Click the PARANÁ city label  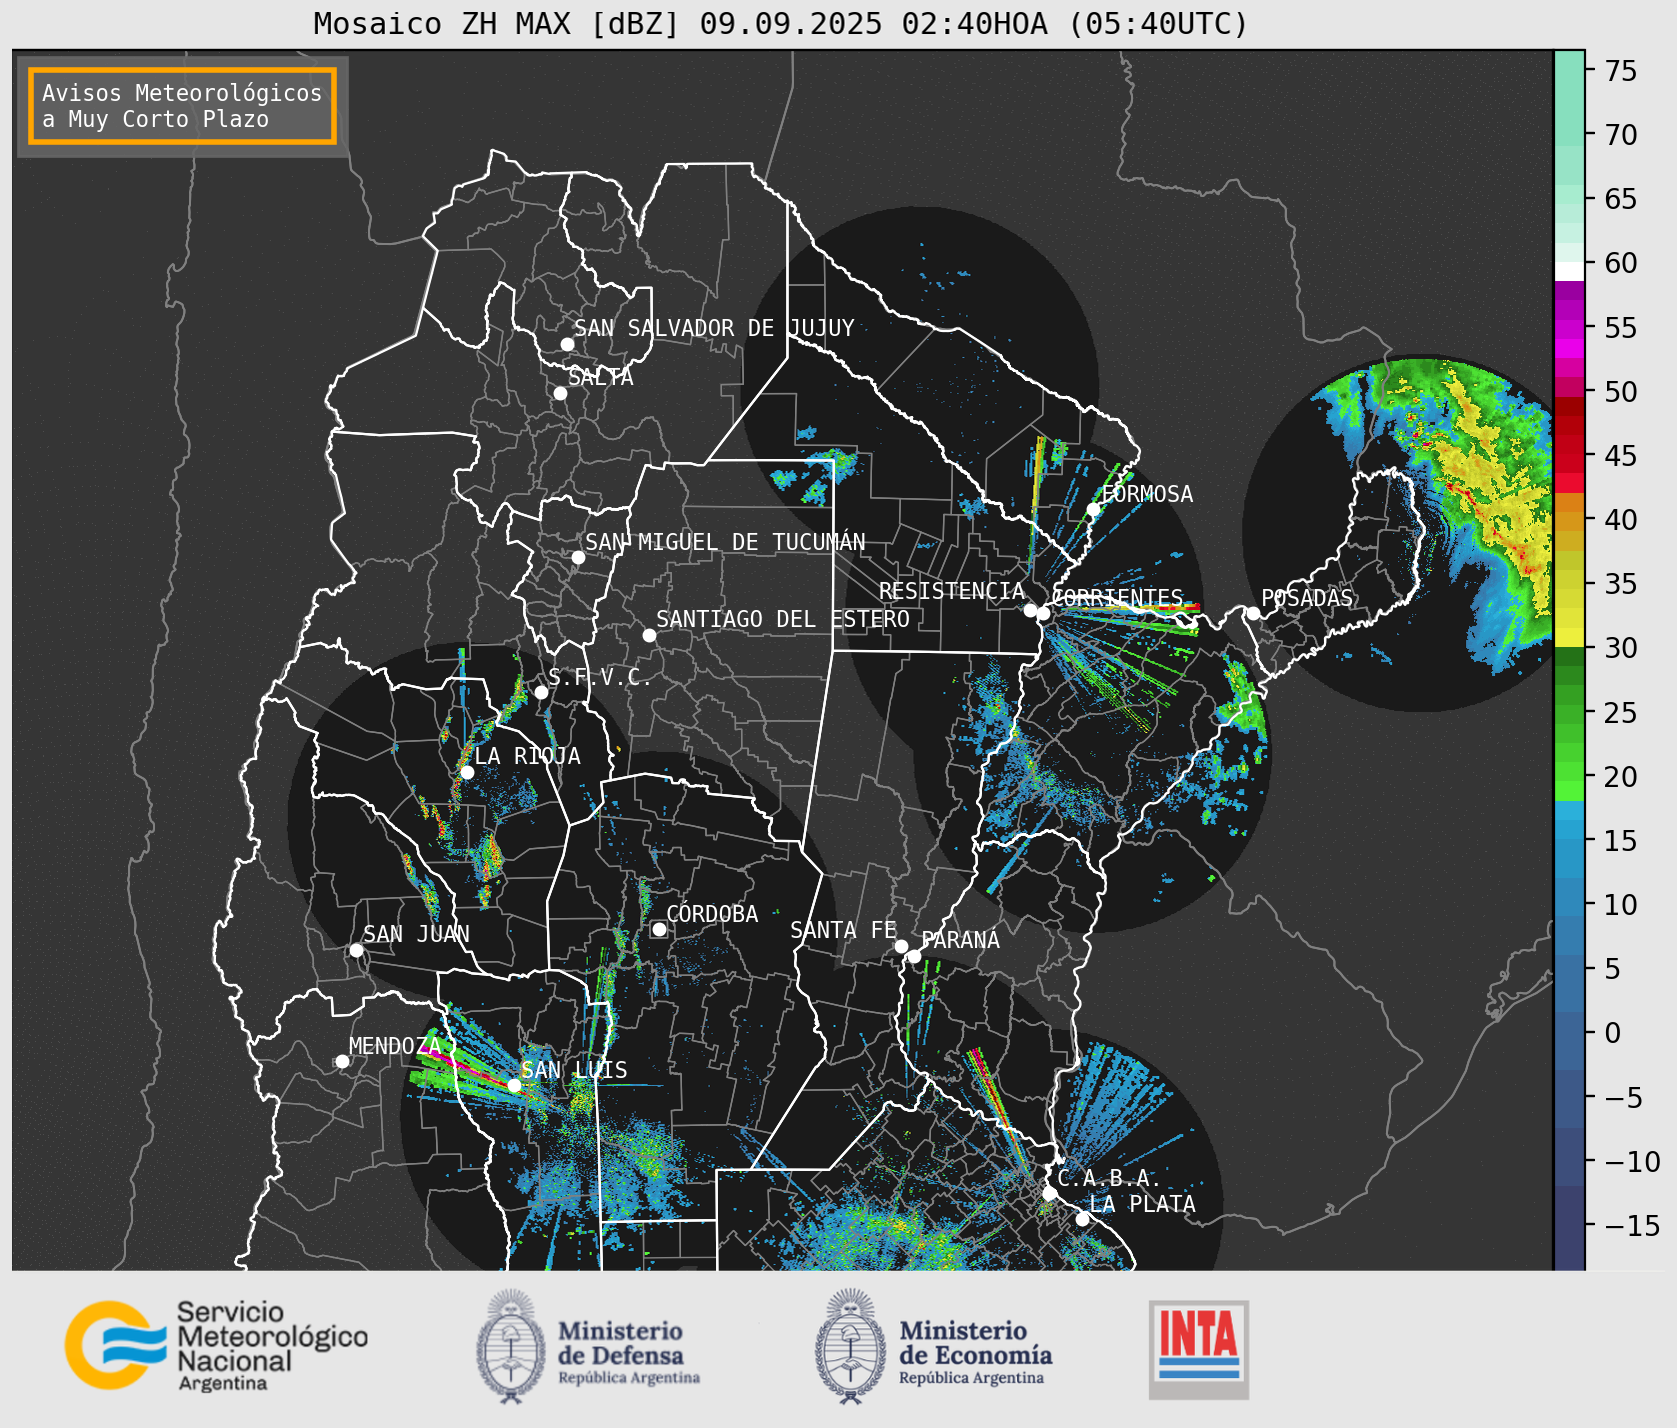coord(961,940)
